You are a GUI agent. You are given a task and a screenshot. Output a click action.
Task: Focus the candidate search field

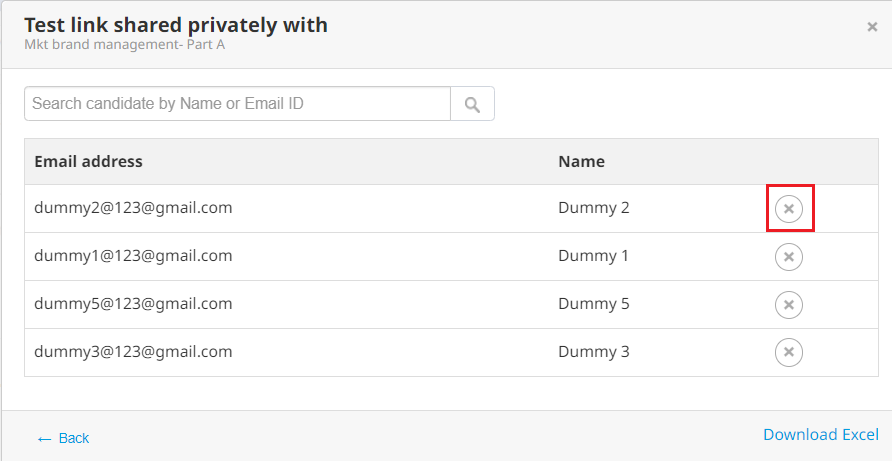pyautogui.click(x=237, y=104)
